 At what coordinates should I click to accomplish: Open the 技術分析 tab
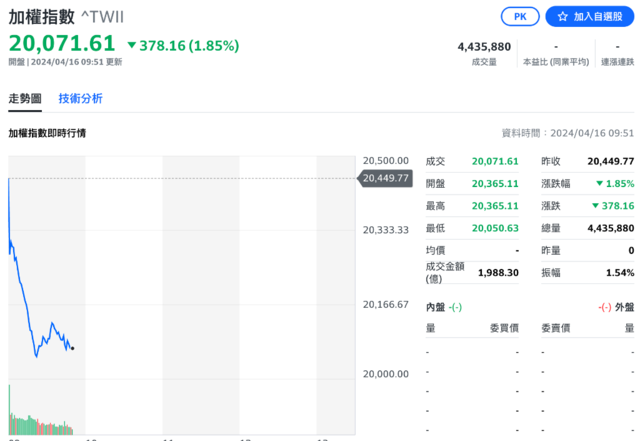pyautogui.click(x=80, y=98)
